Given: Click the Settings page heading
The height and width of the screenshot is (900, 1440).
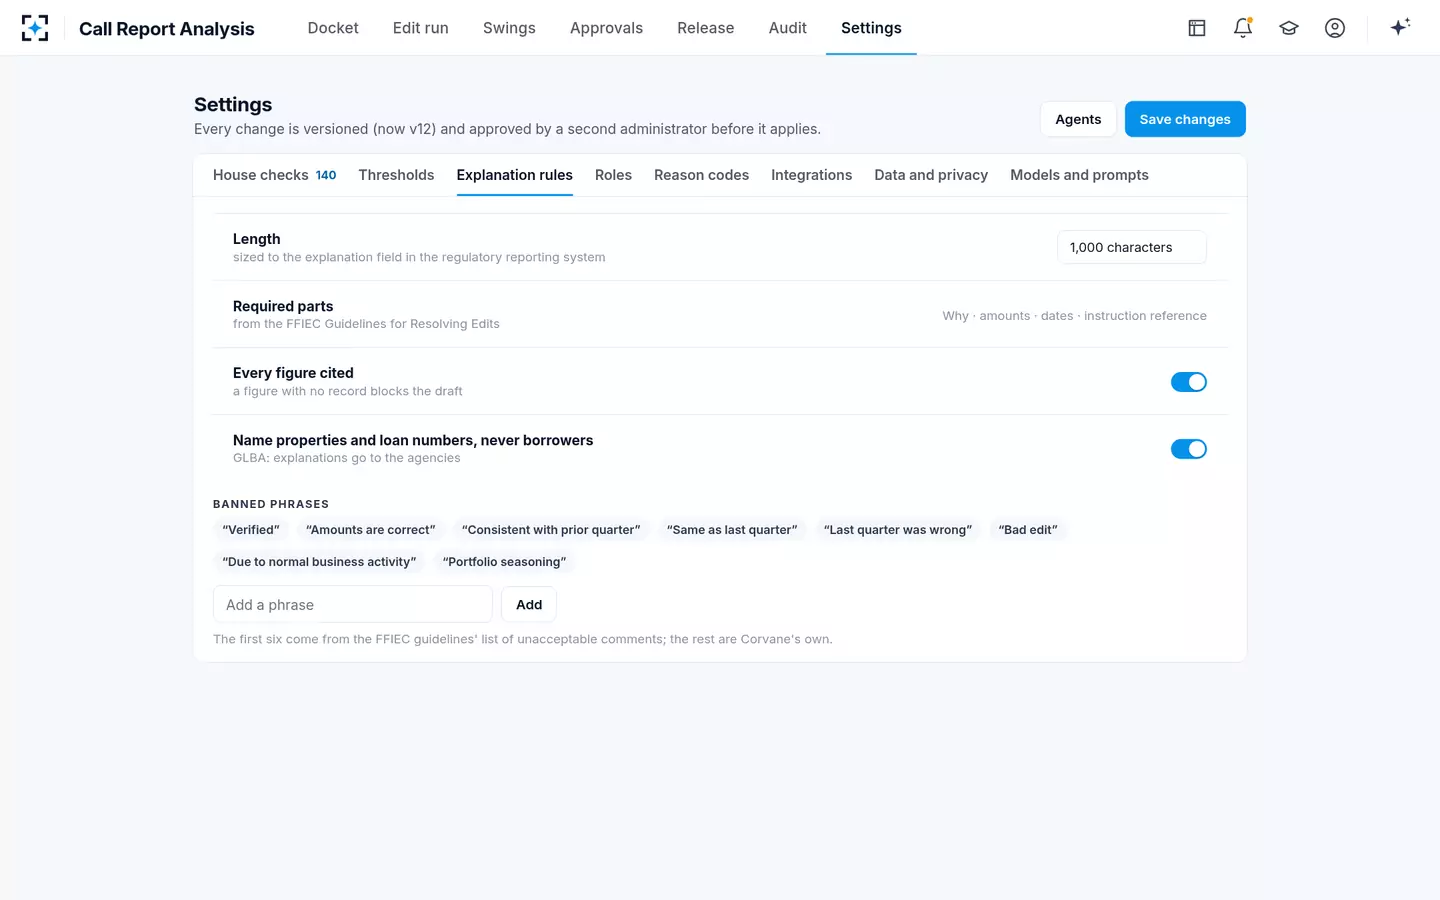Looking at the screenshot, I should point(233,104).
